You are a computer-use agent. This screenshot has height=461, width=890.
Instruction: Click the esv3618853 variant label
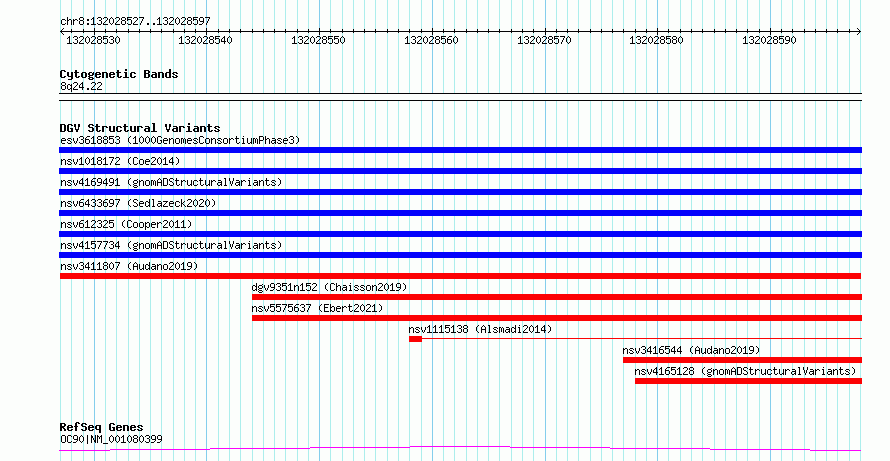[x=180, y=140]
